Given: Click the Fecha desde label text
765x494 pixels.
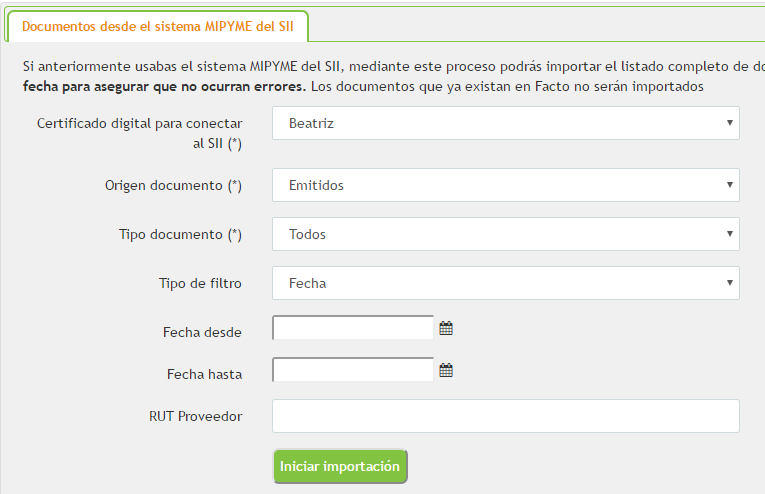Looking at the screenshot, I should pyautogui.click(x=202, y=332).
